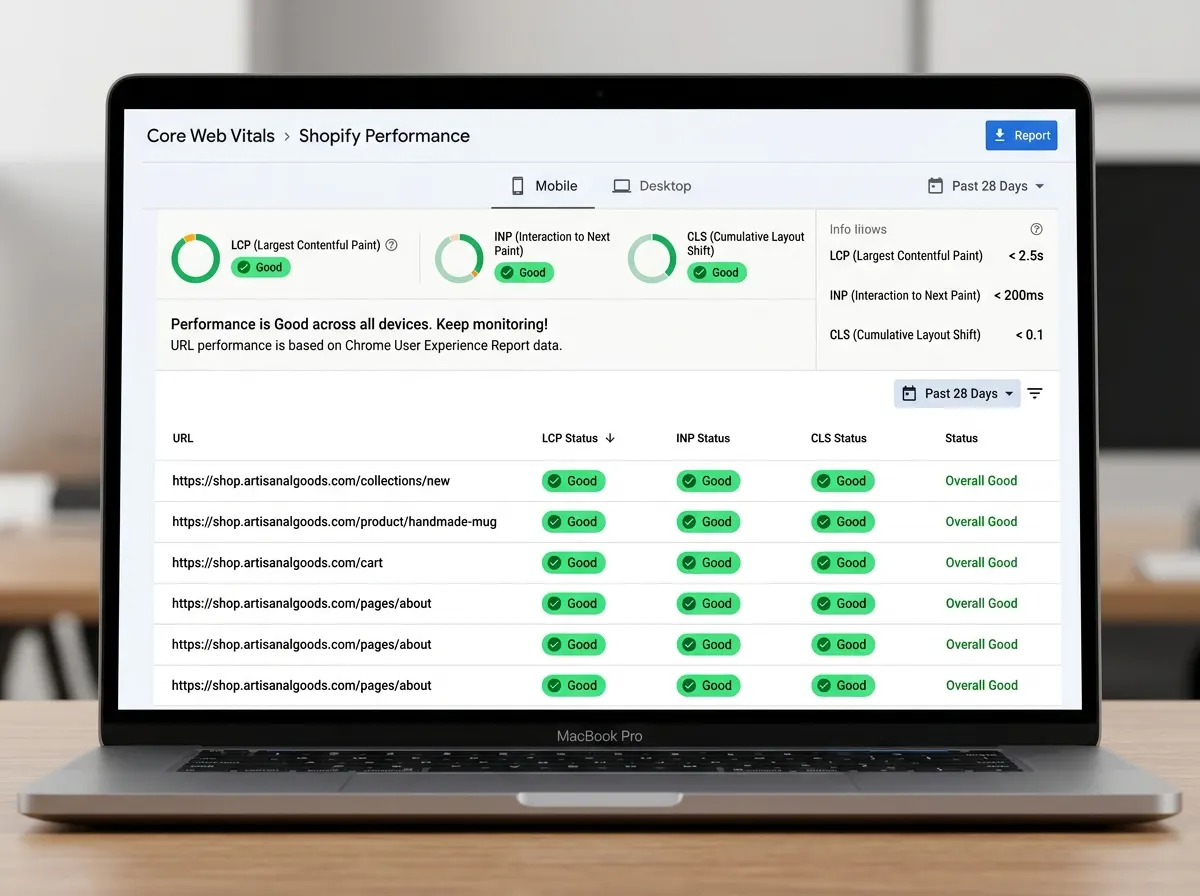Open the /cart URL row
This screenshot has height=896, width=1200.
[607, 563]
